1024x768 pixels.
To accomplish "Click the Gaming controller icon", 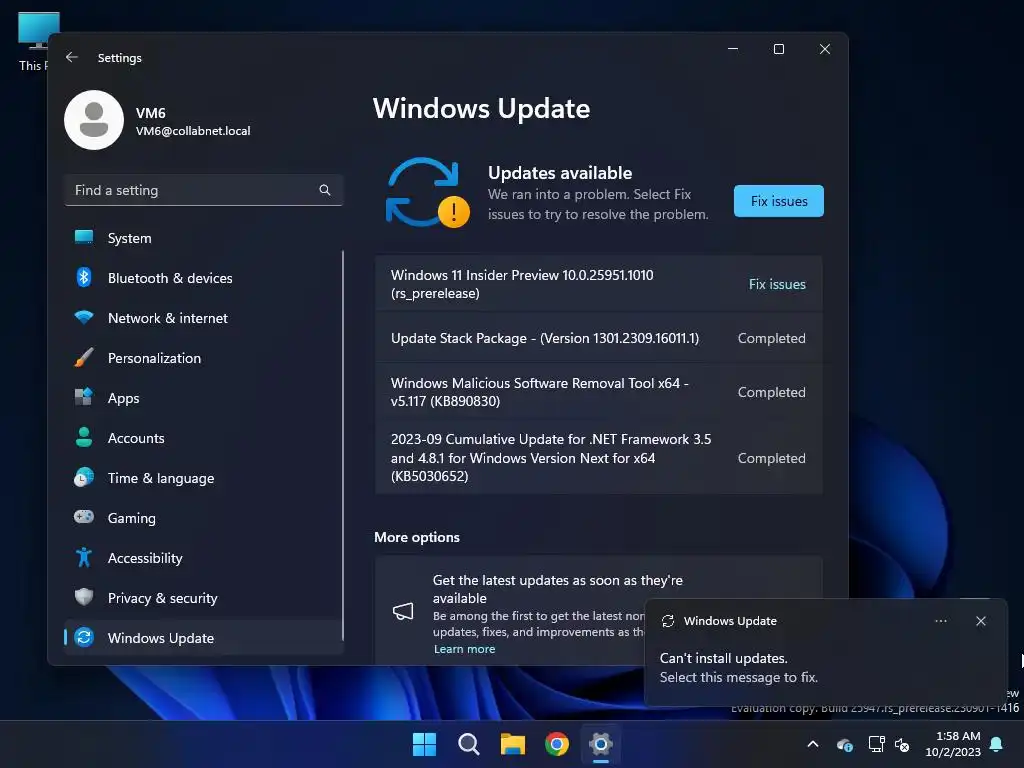I will tap(84, 517).
